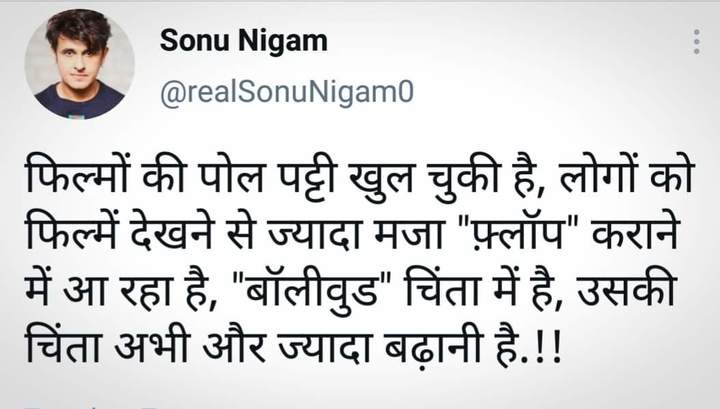This screenshot has width=720, height=409.
Task: Click the word कराने in the tweet
Action: [x=635, y=233]
